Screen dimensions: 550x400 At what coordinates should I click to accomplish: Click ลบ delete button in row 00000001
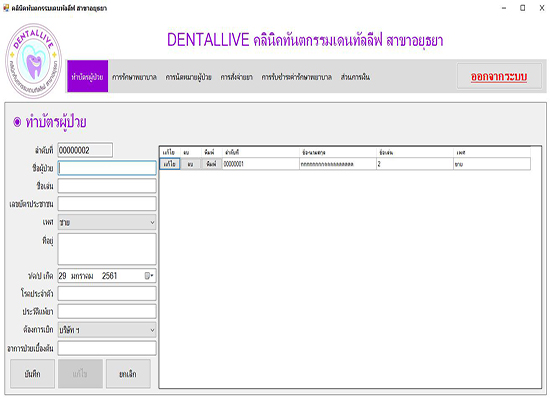(190, 164)
